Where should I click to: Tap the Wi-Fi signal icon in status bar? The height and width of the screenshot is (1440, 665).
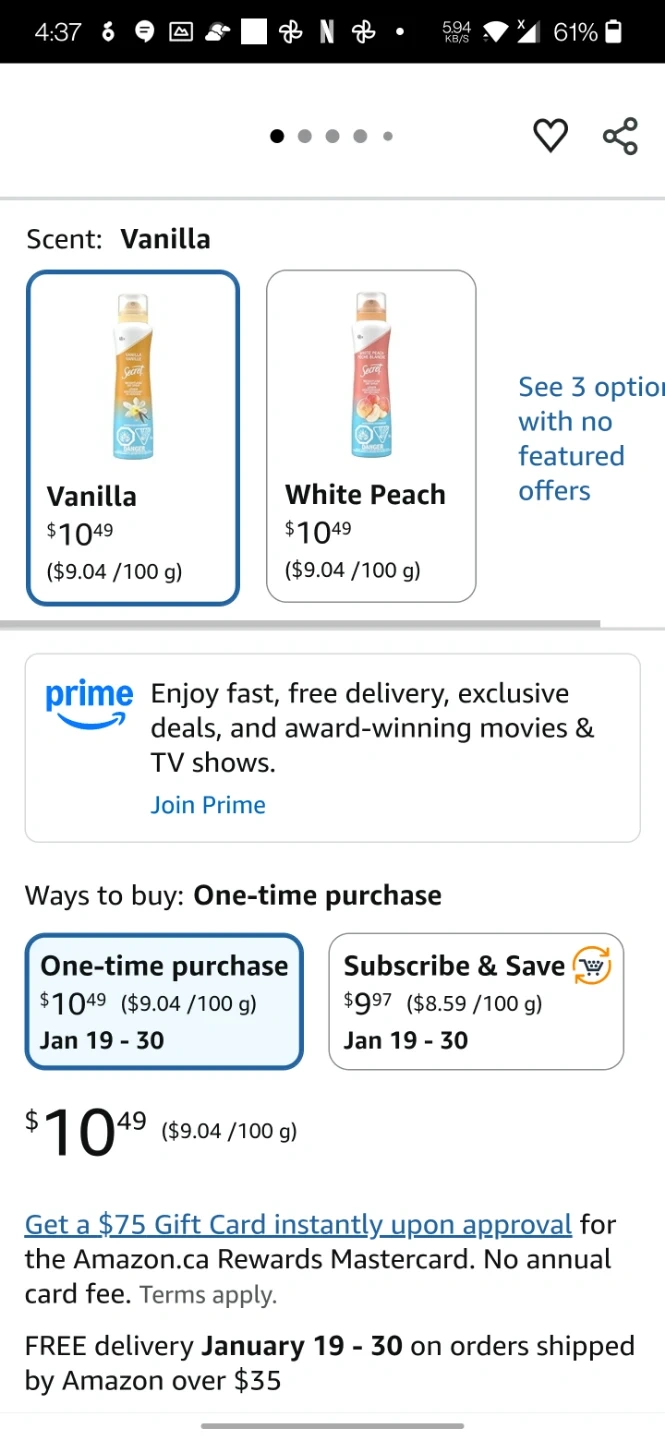(x=494, y=32)
